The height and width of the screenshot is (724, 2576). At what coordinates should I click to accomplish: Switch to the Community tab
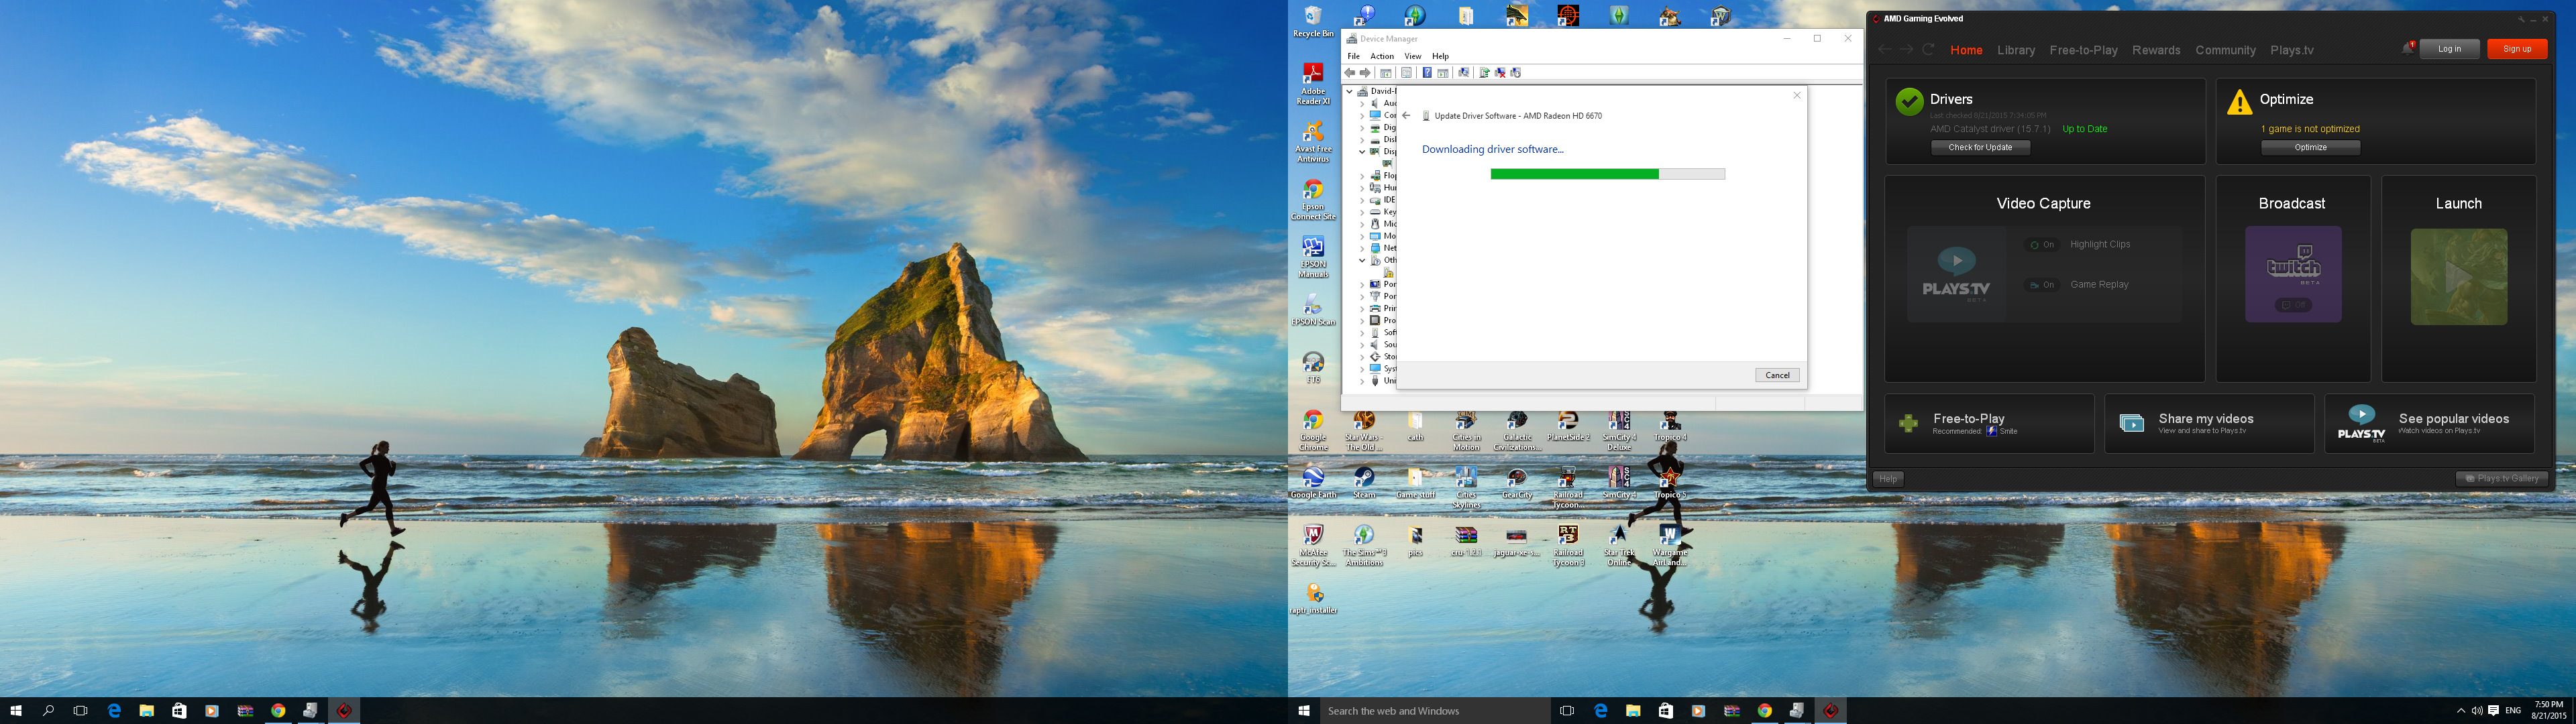coord(2225,50)
